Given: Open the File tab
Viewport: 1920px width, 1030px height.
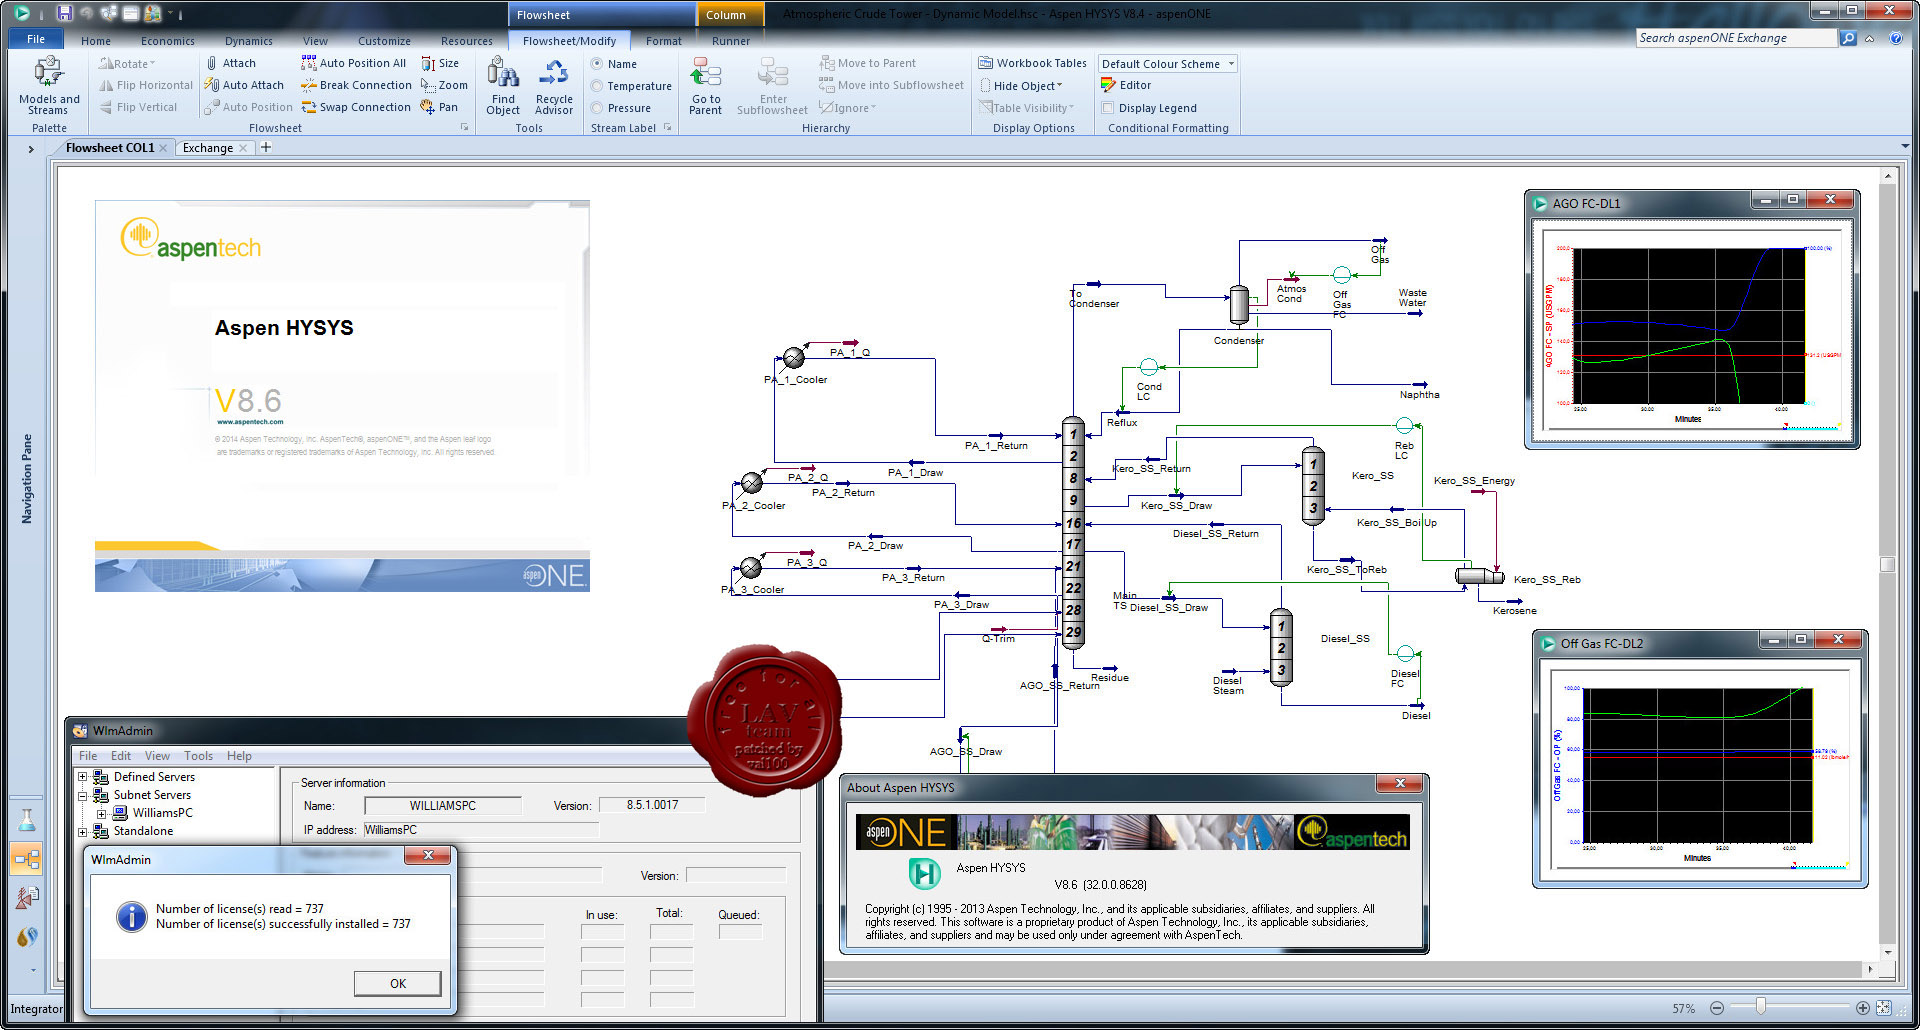Looking at the screenshot, I should tap(36, 39).
